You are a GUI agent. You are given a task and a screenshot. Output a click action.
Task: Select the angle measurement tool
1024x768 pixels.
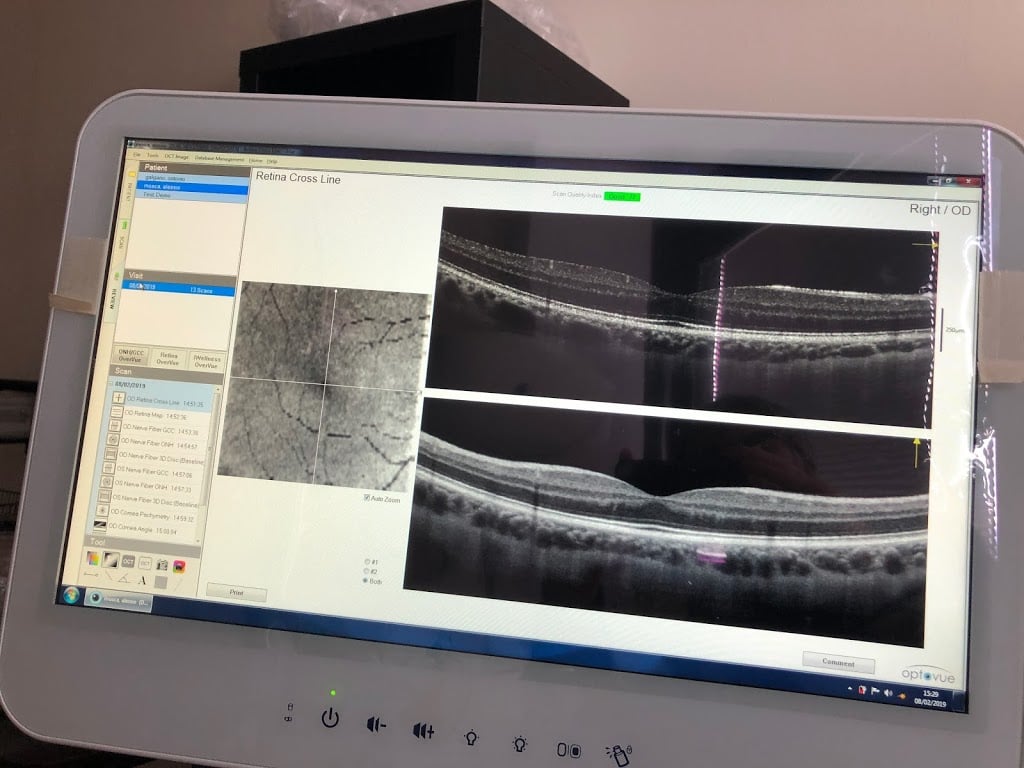click(125, 579)
